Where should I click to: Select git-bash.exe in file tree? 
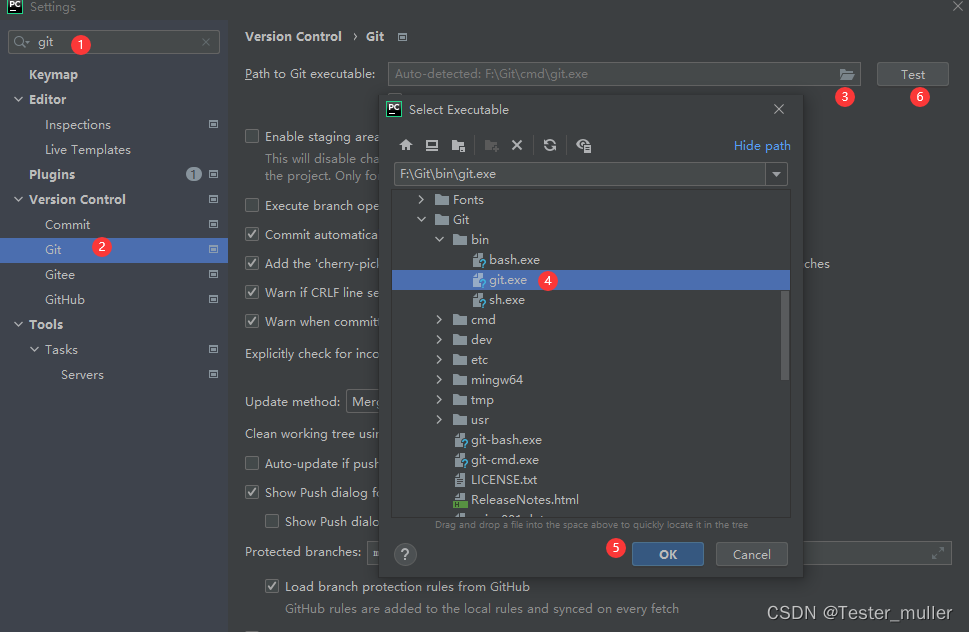(506, 440)
